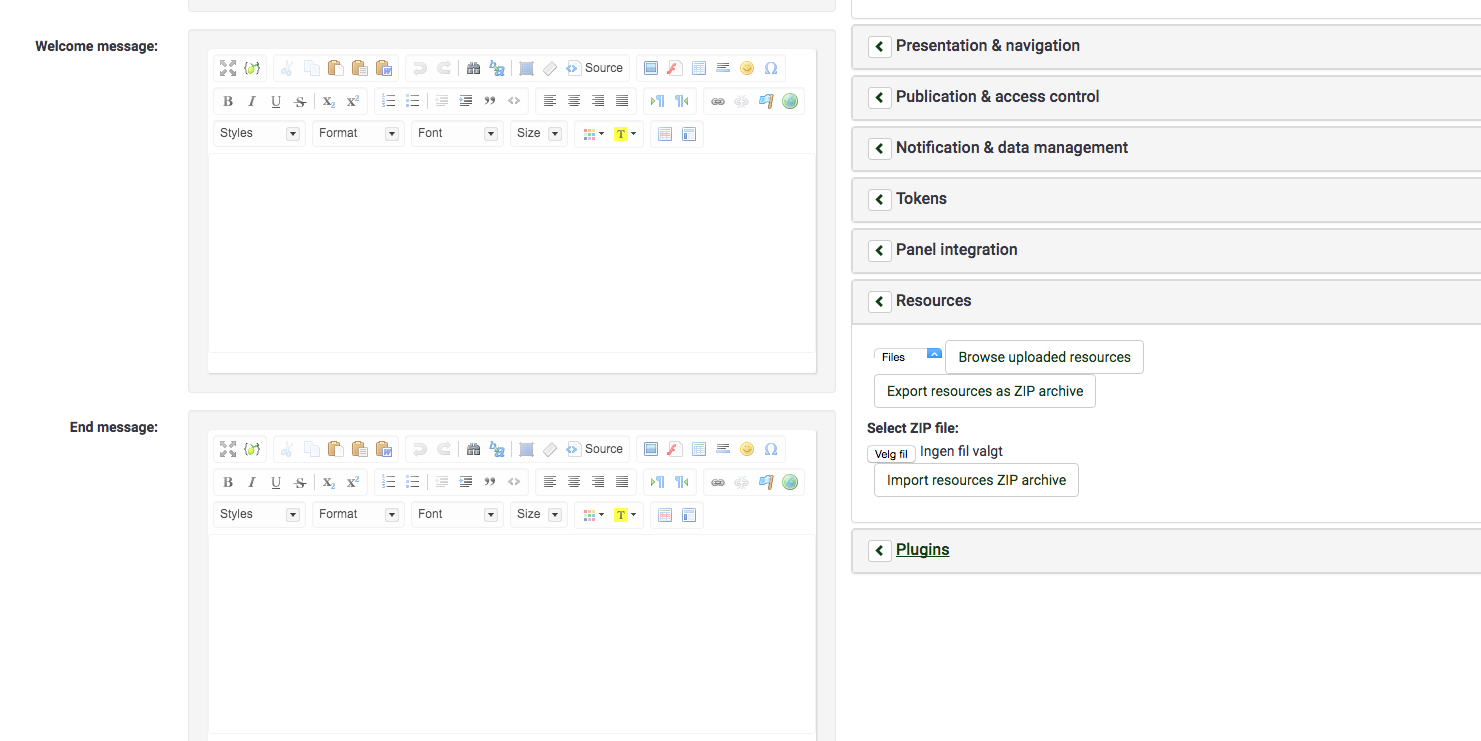Paste from Word in Welcome message editor

pyautogui.click(x=383, y=68)
